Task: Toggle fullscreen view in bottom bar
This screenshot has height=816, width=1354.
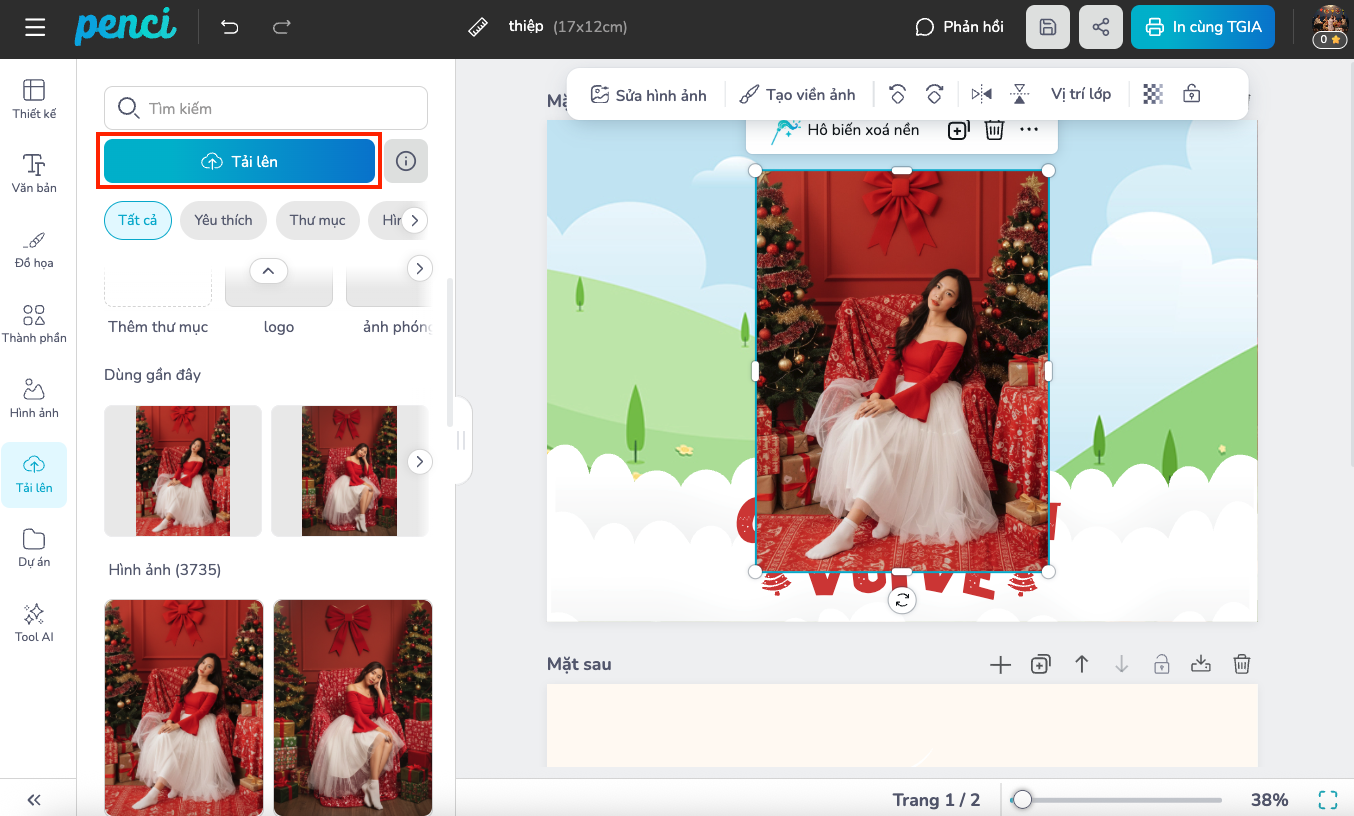Action: click(1327, 799)
